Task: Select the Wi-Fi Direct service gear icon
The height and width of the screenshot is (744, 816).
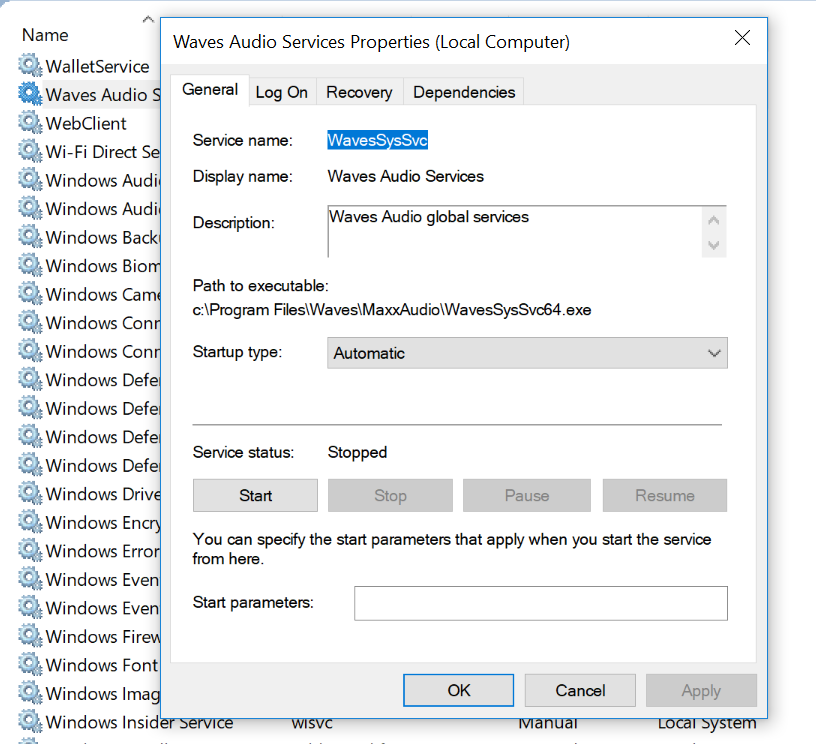Action: coord(30,151)
